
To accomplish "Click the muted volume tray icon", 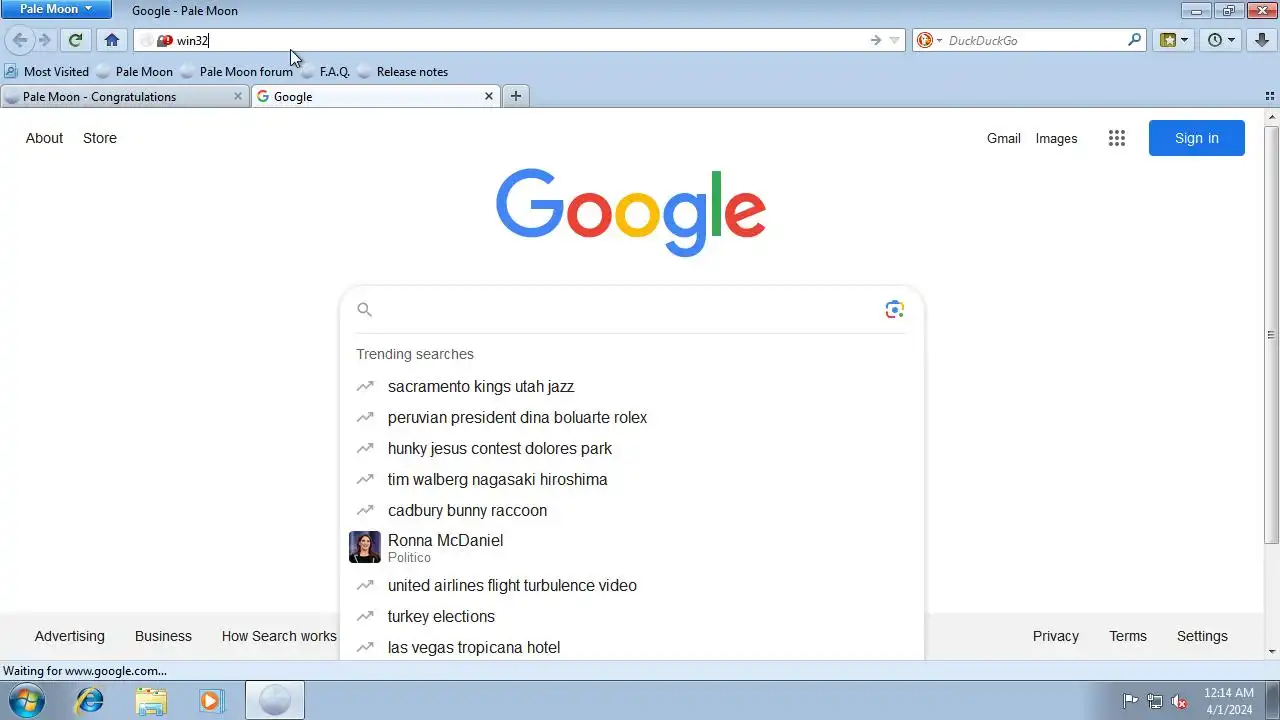I will click(1180, 701).
